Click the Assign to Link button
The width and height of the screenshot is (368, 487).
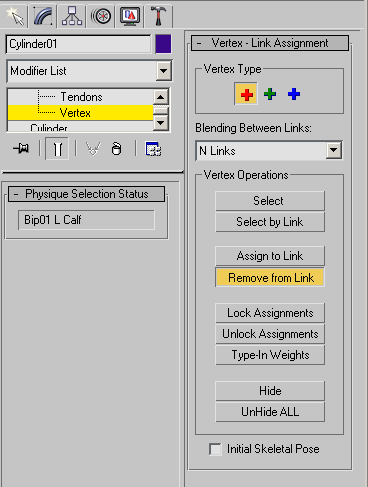pos(270,256)
